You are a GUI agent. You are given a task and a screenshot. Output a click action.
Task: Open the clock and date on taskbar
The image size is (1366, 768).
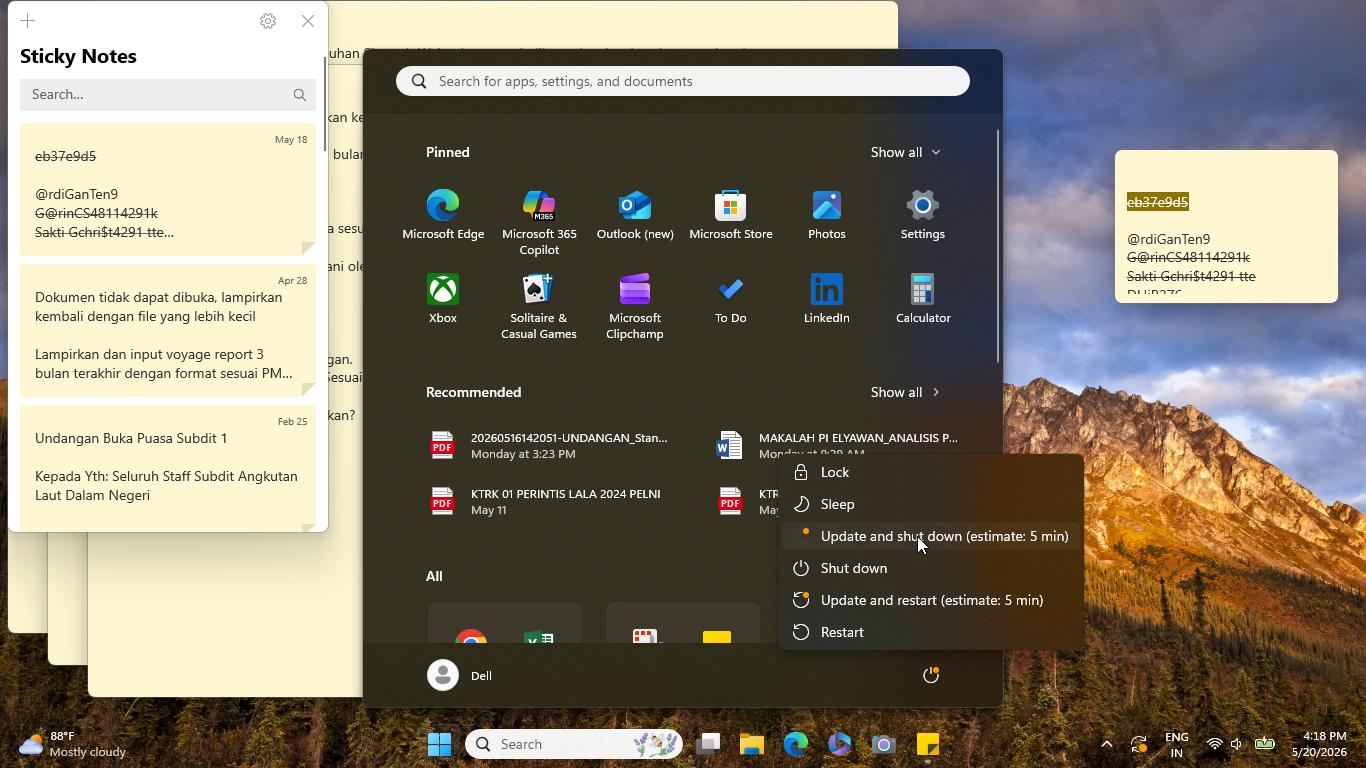point(1318,744)
